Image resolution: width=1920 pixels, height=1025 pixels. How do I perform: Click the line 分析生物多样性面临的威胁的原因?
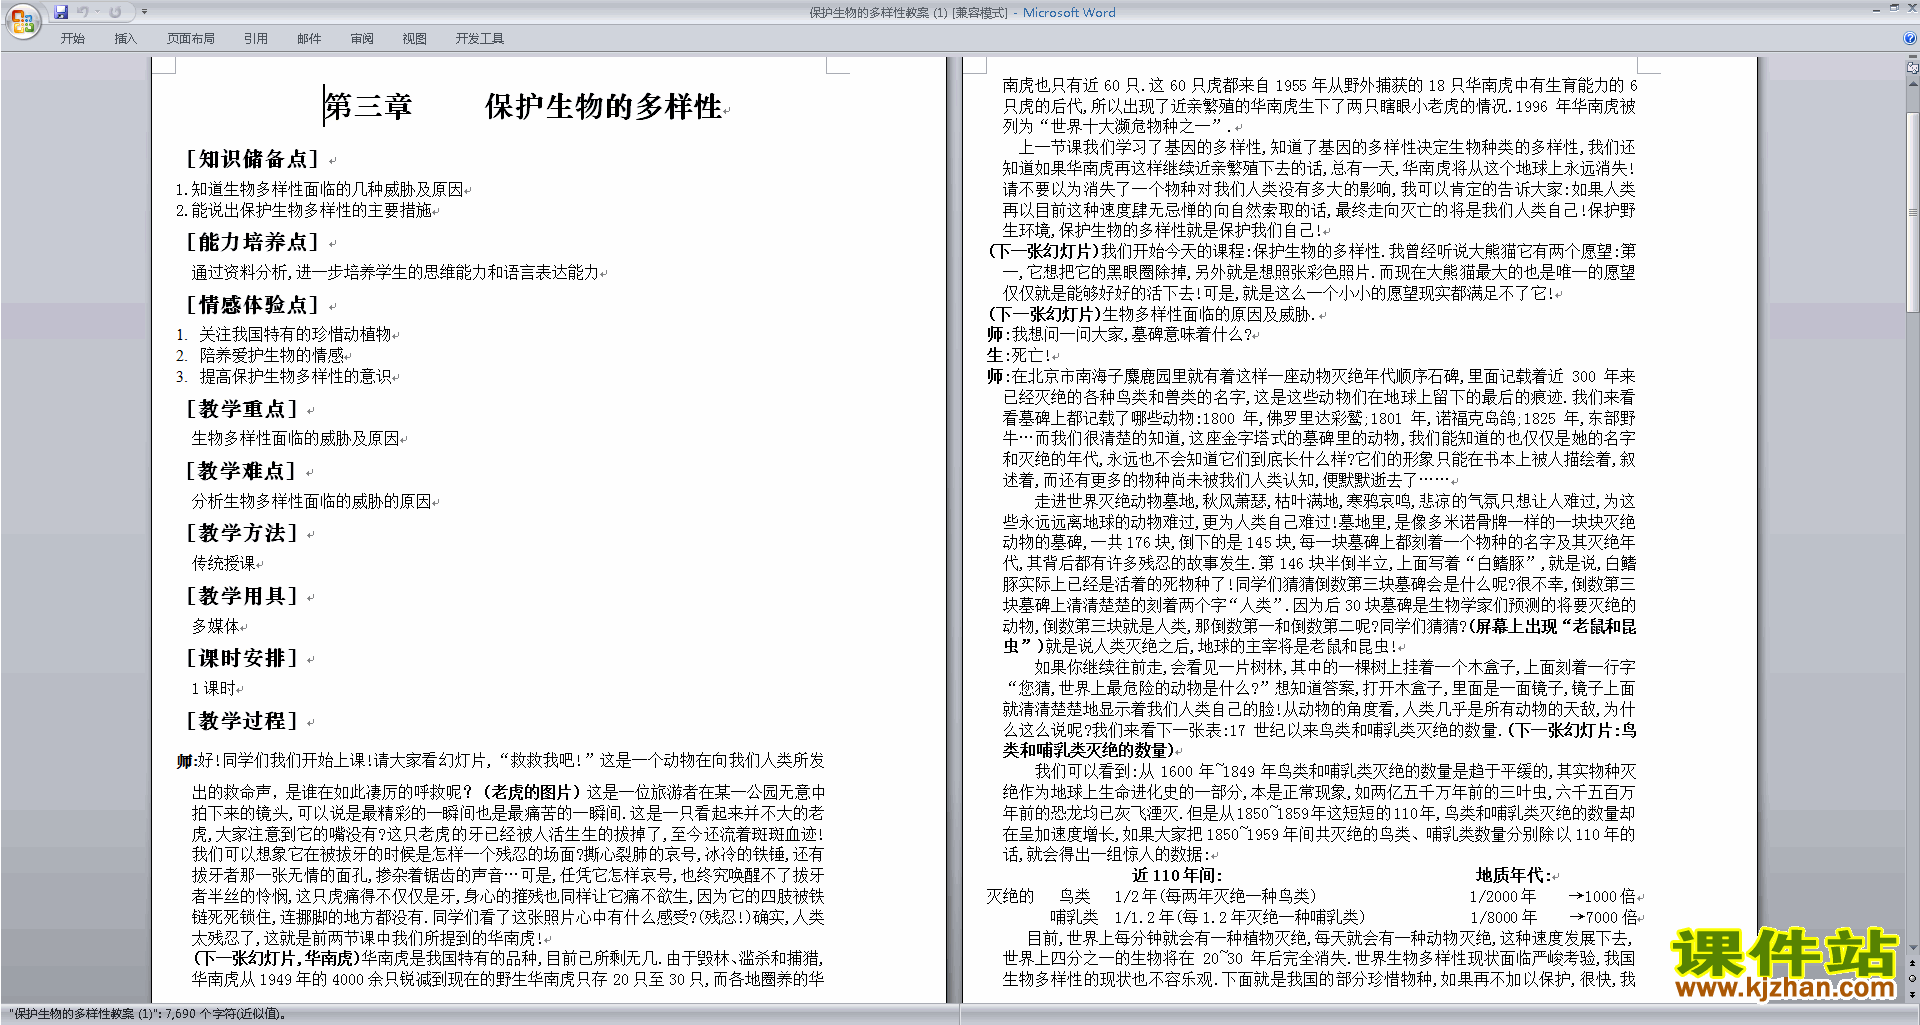[311, 501]
